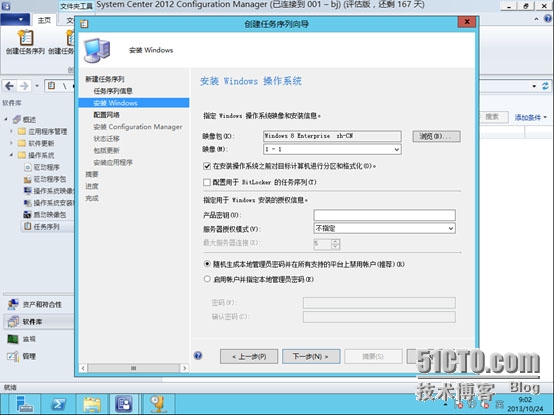Image resolution: width=554 pixels, height=415 pixels.
Task: Open the 软件更新 folder
Action: [x=36, y=143]
